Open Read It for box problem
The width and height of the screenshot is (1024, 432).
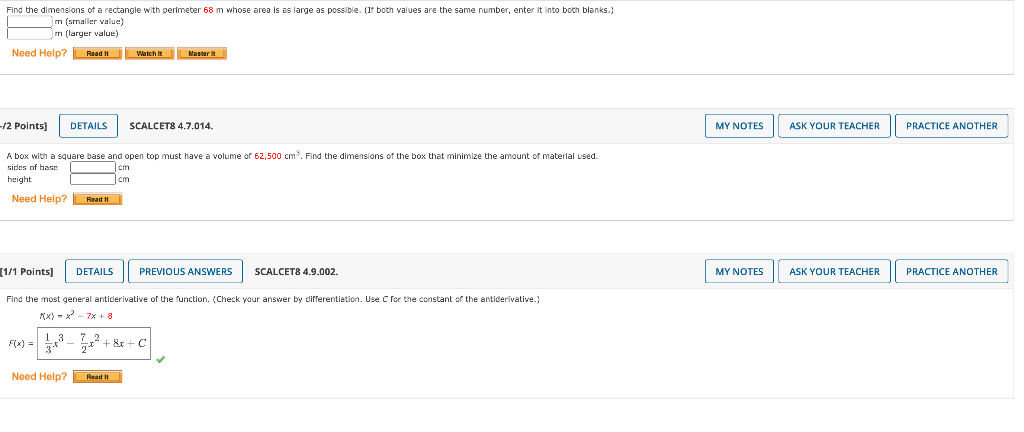(x=97, y=199)
